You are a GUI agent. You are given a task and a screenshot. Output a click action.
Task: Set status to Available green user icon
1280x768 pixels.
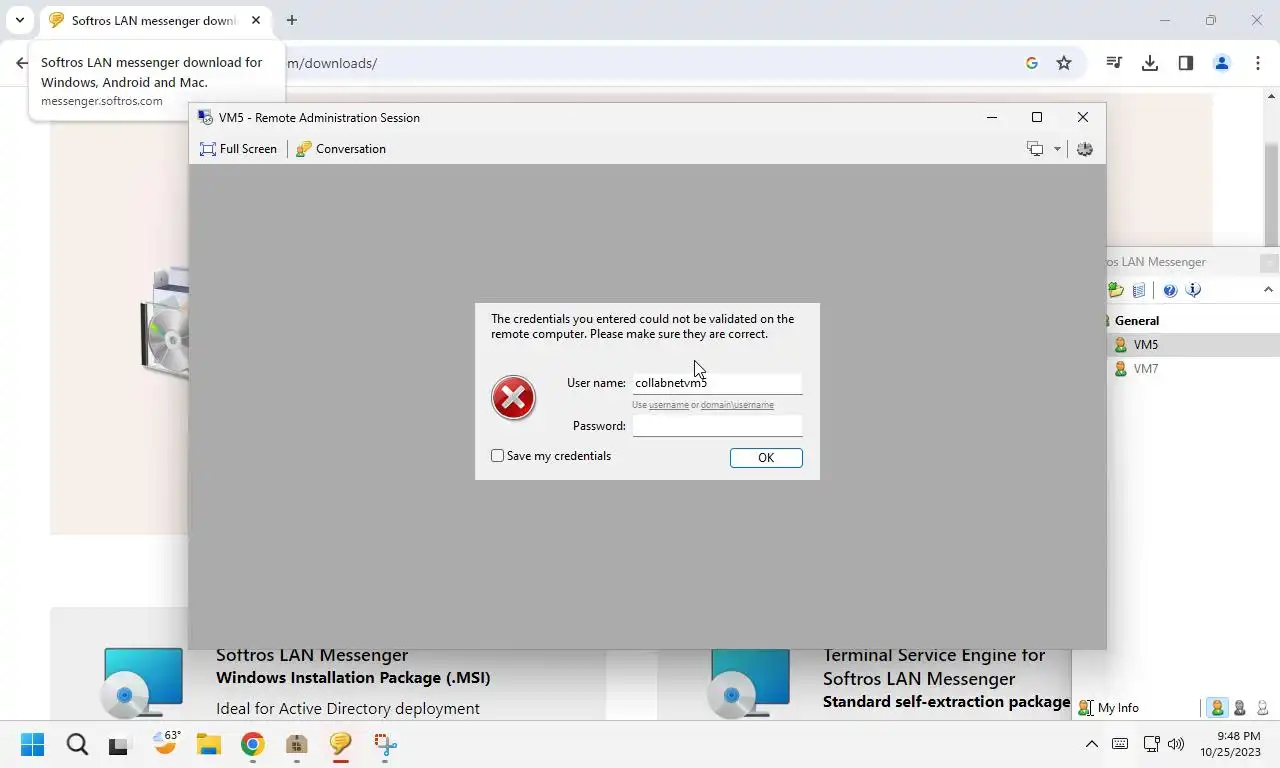[1217, 708]
